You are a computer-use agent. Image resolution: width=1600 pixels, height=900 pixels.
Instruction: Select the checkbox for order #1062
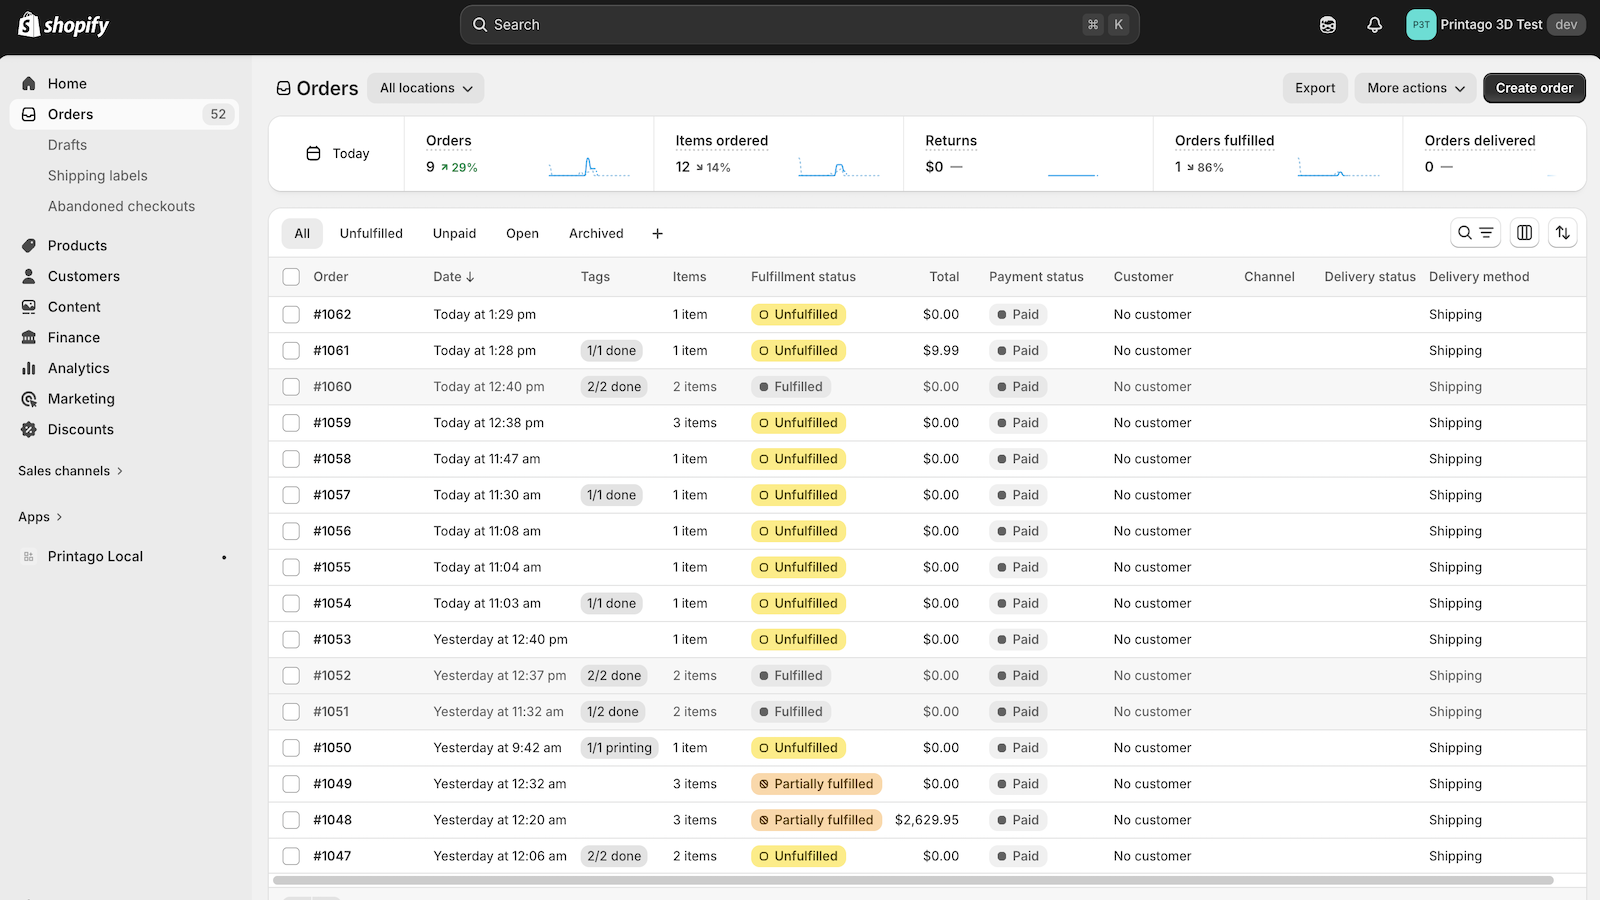[x=291, y=314]
